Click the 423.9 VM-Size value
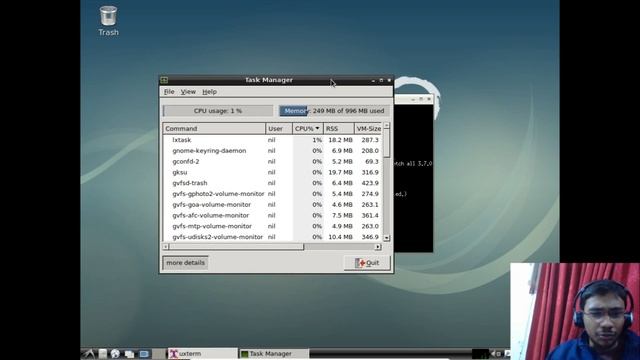This screenshot has width=640, height=360. [x=370, y=183]
